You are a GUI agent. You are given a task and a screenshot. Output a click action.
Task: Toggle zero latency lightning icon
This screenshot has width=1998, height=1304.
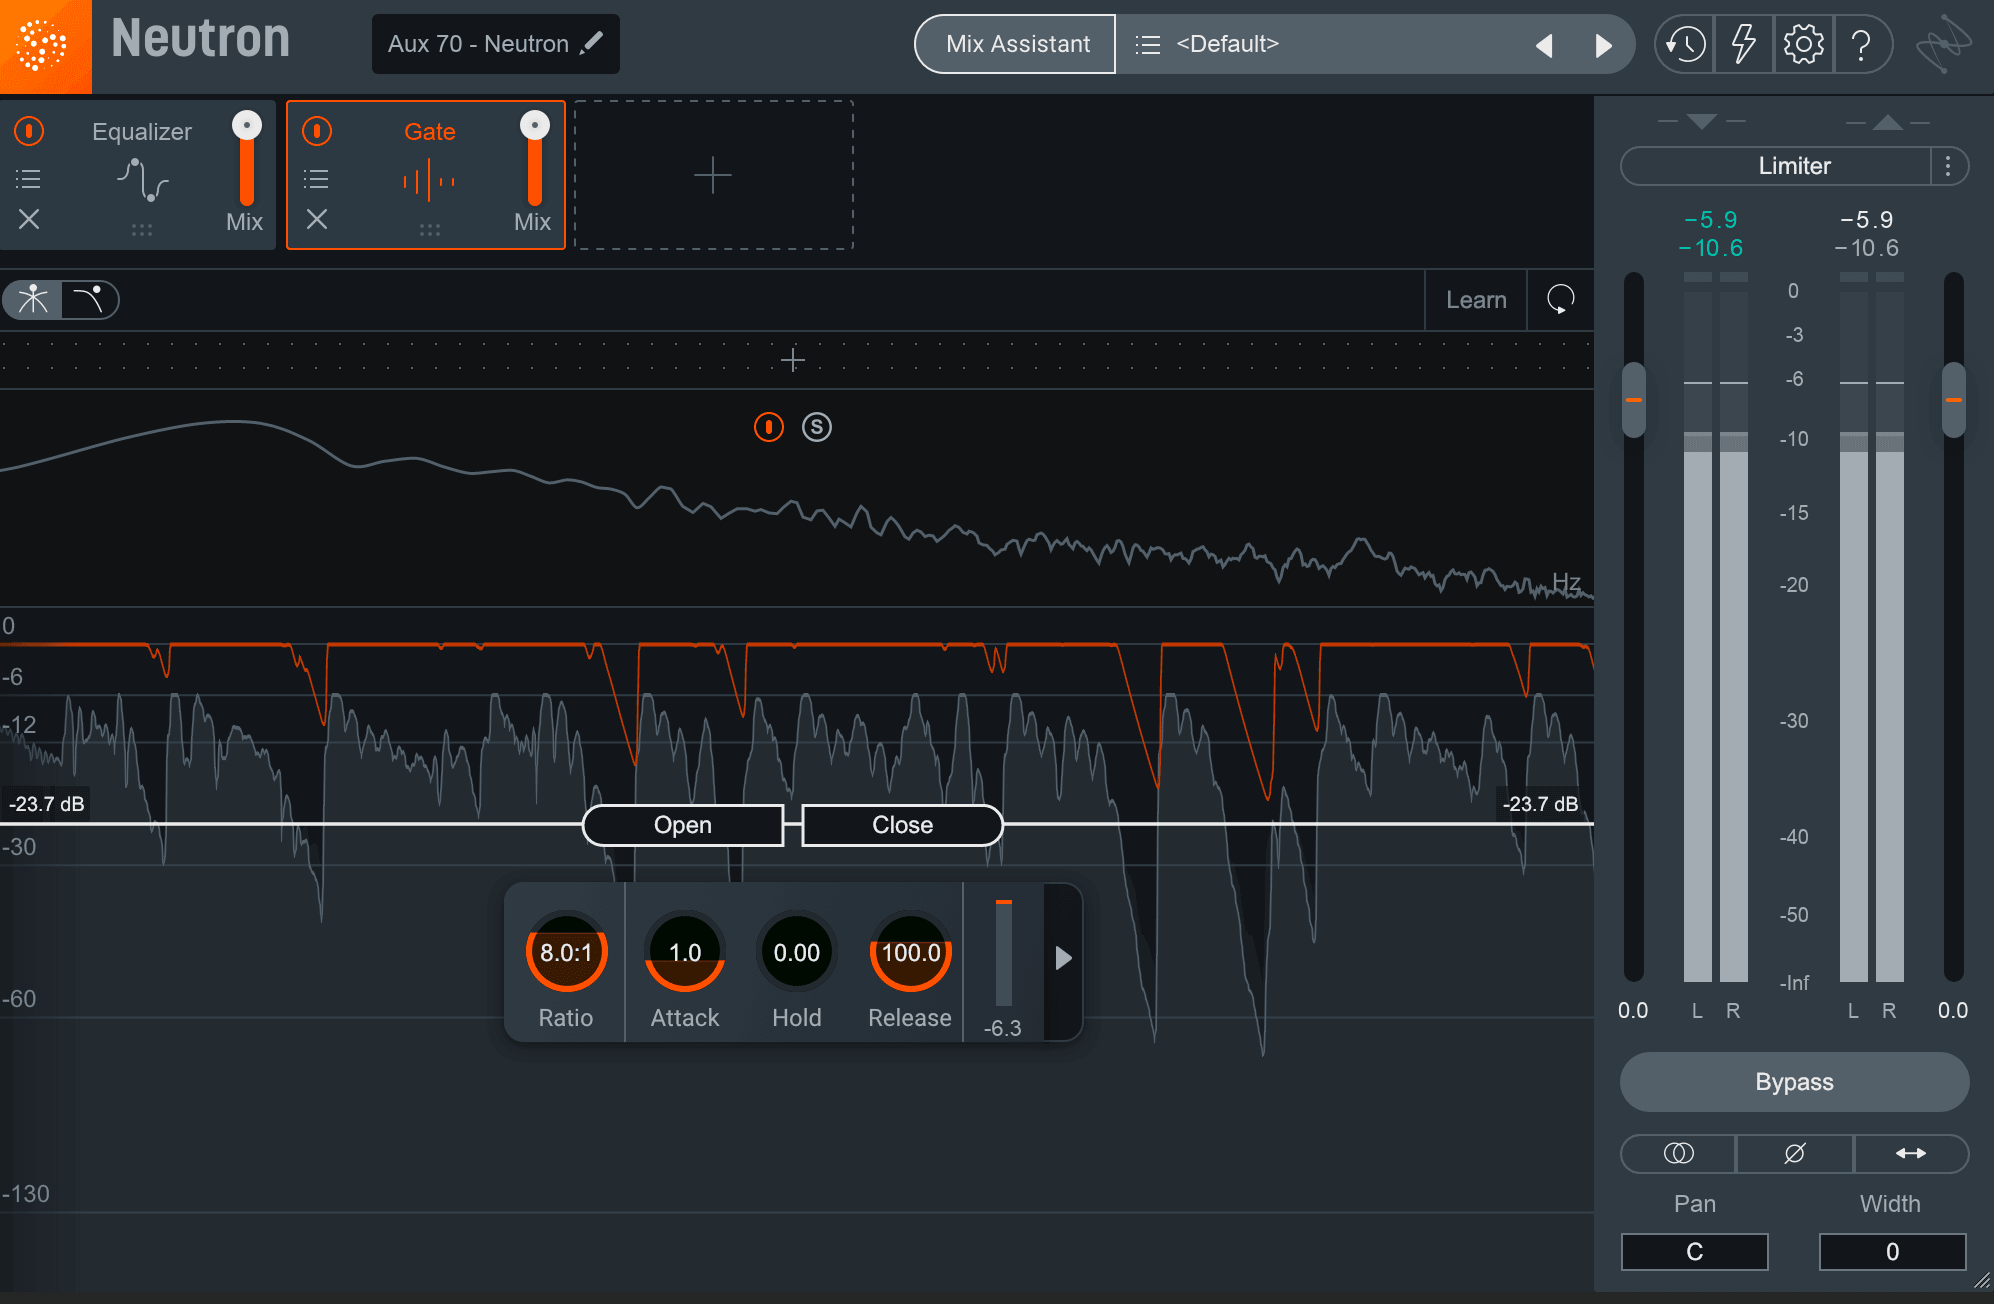1743,45
